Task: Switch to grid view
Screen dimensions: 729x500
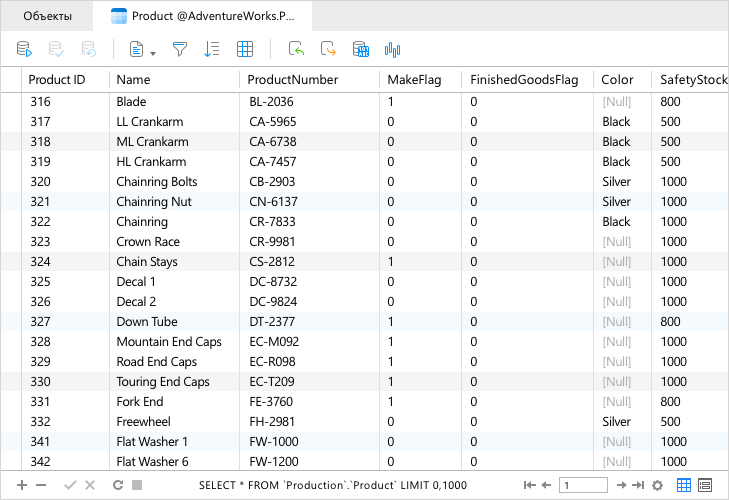Action: (x=683, y=485)
